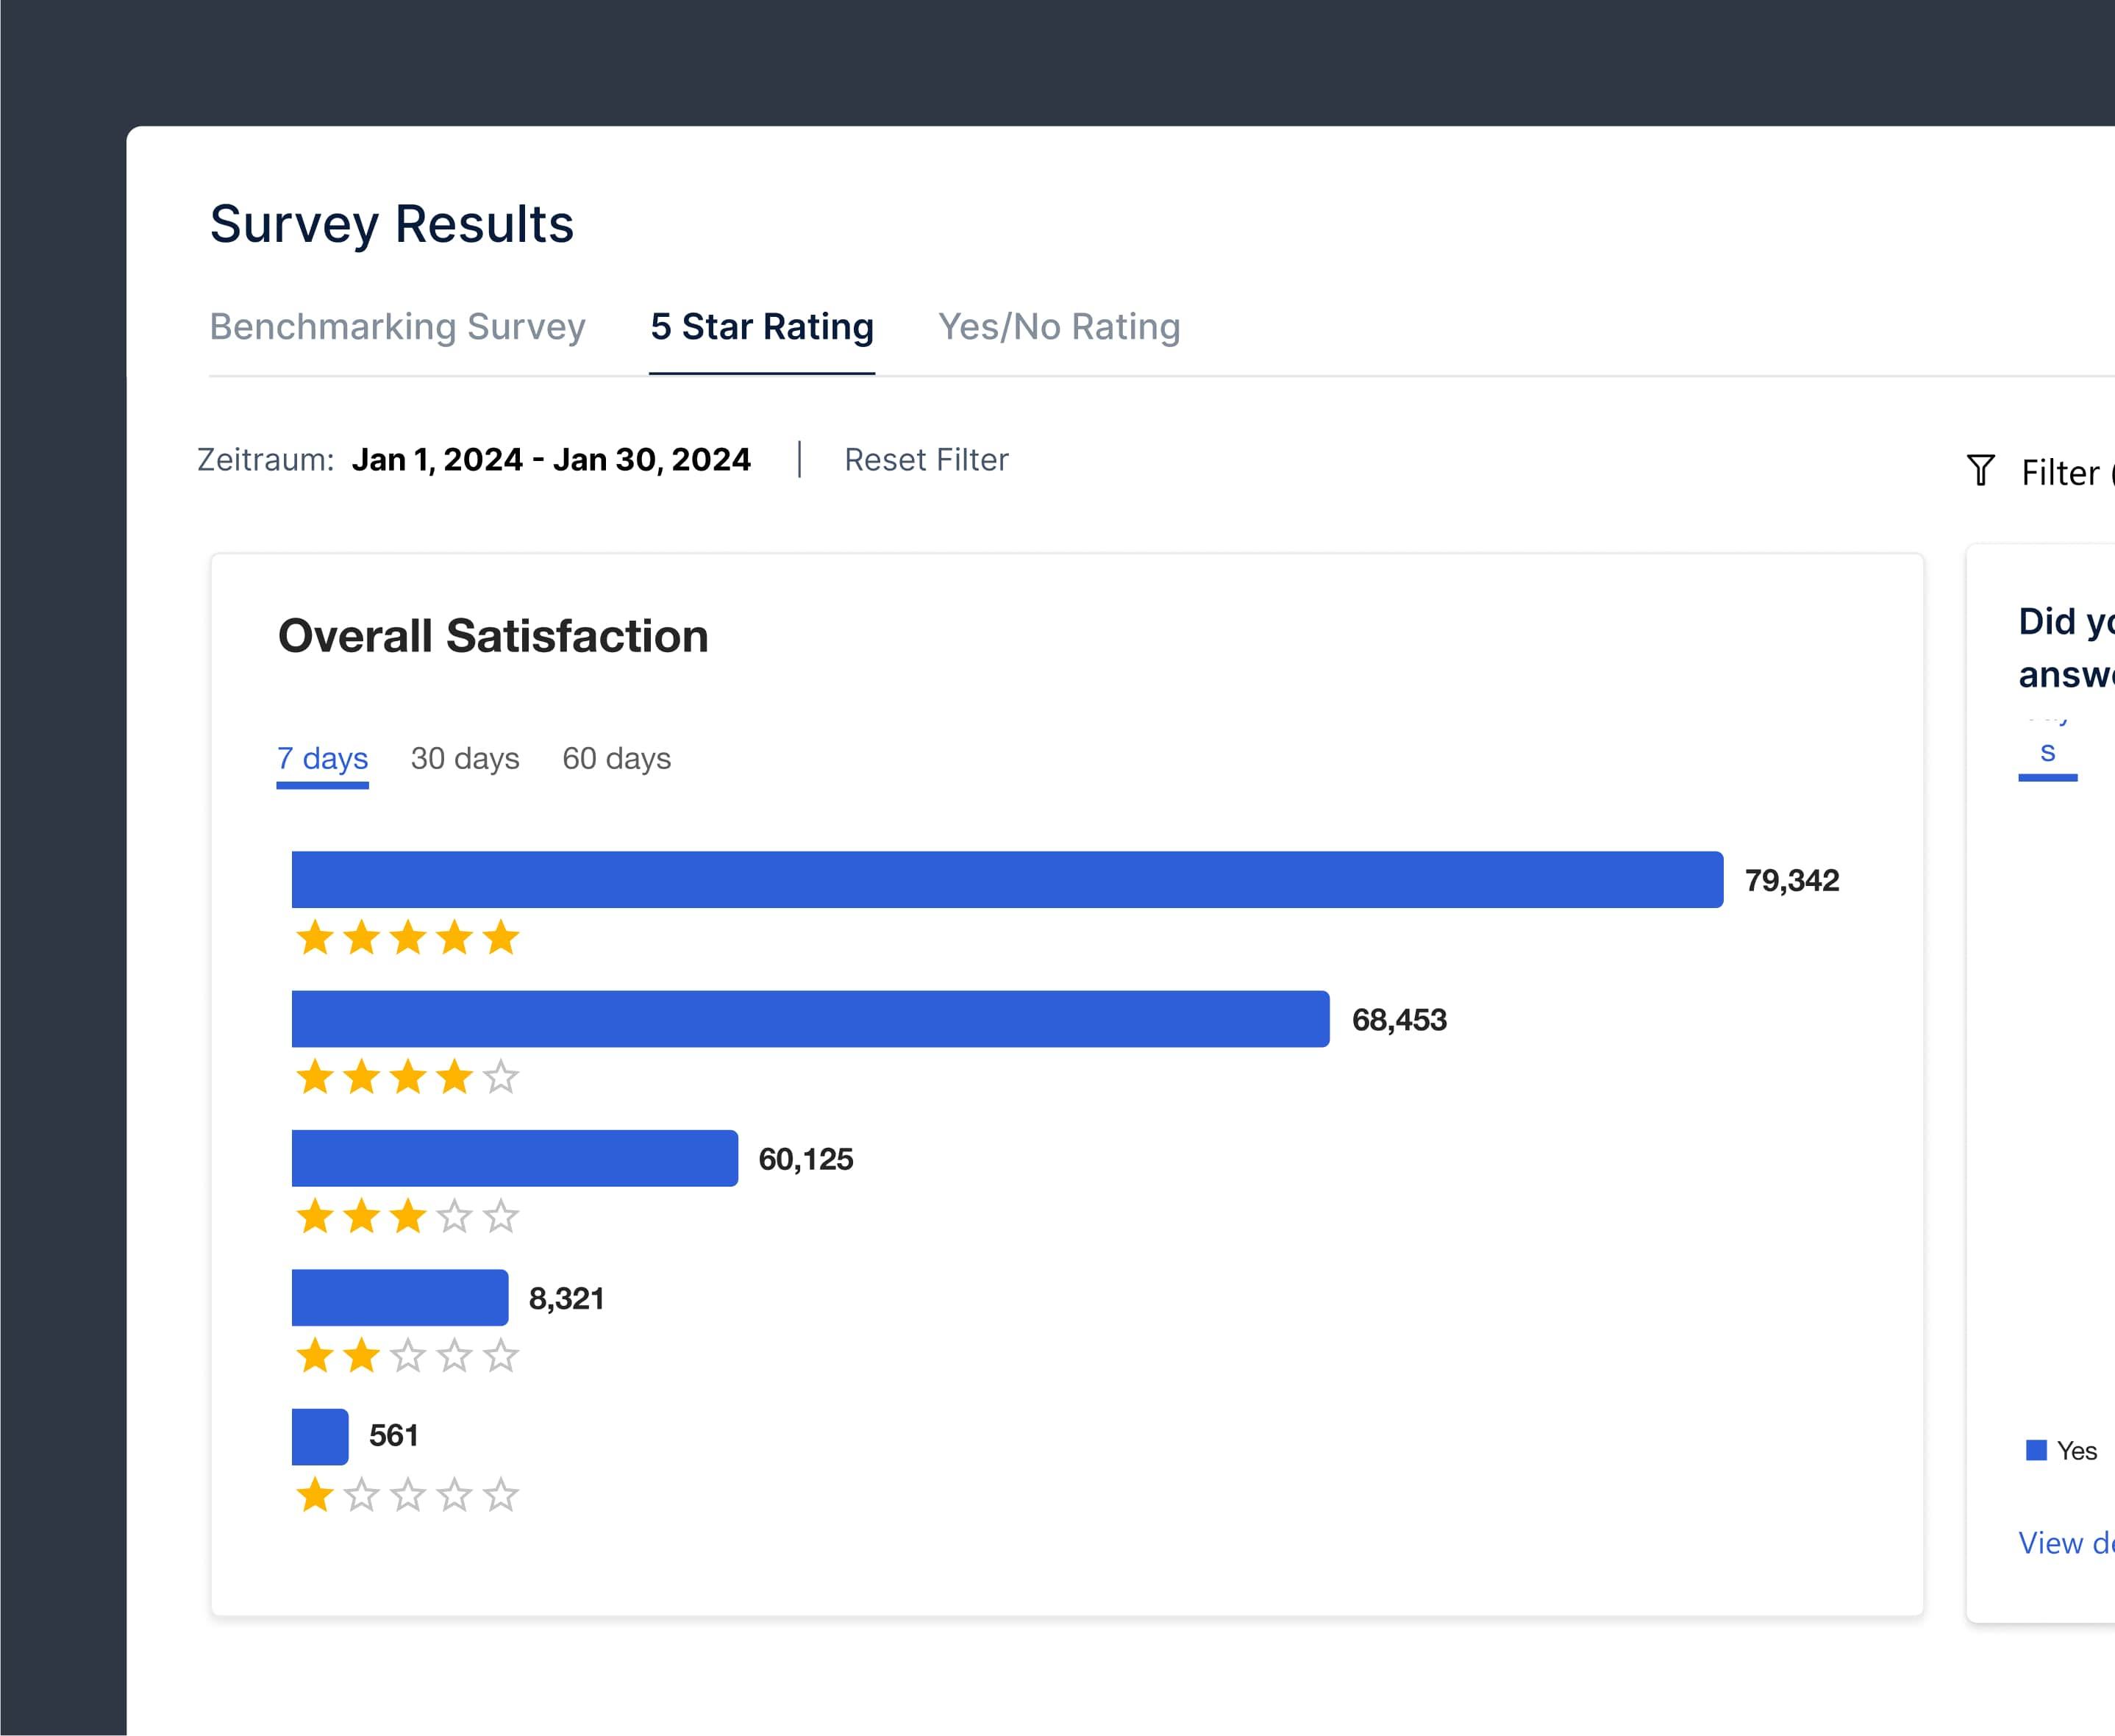Open the Zeitraum date range picker

pos(552,459)
